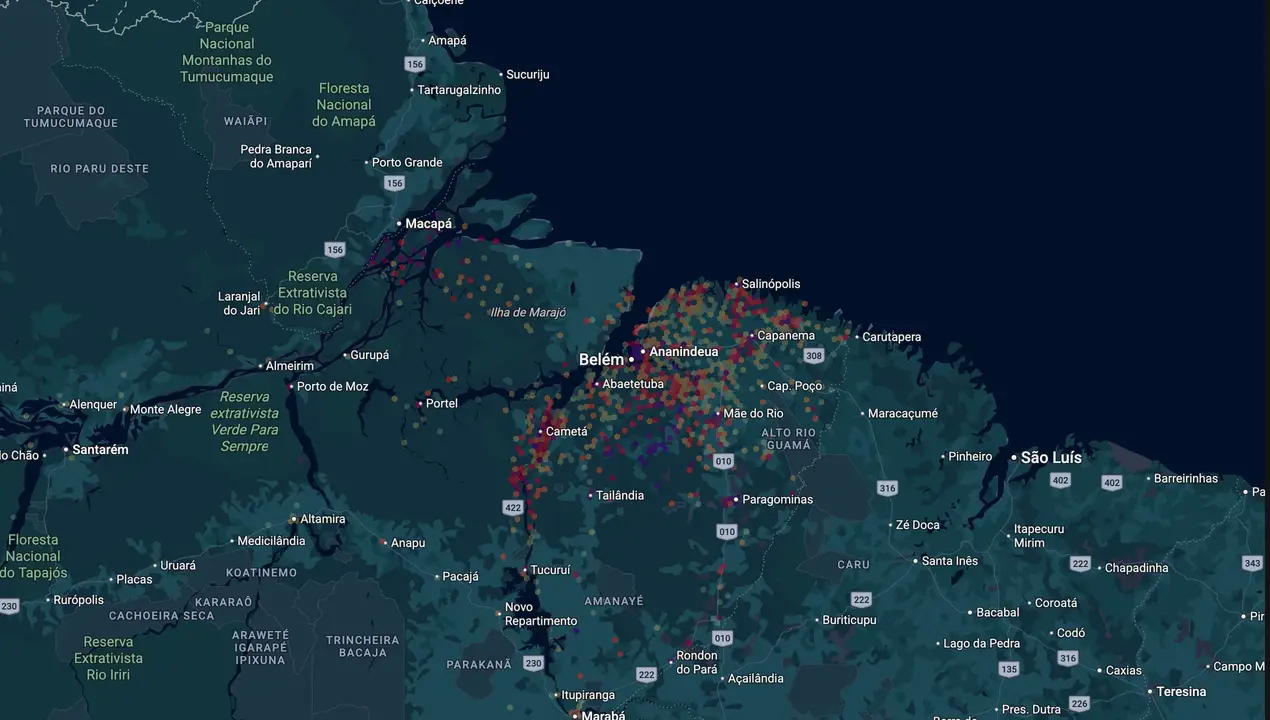Click the Alenquer town label

pos(93,405)
